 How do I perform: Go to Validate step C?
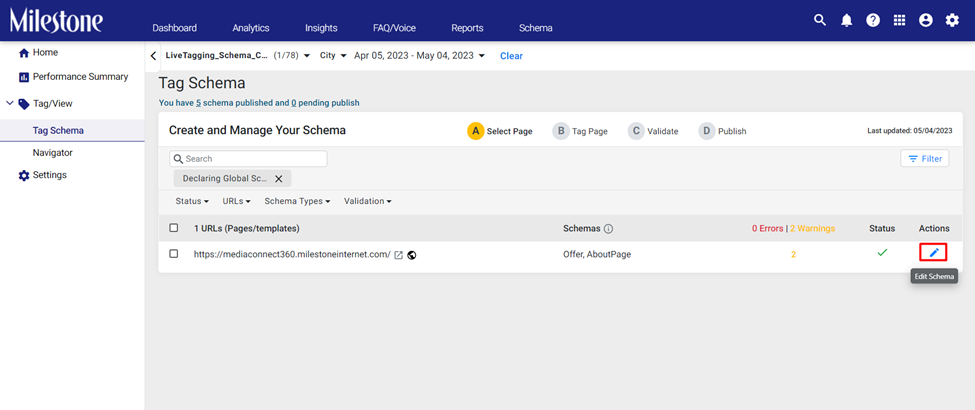pos(653,131)
